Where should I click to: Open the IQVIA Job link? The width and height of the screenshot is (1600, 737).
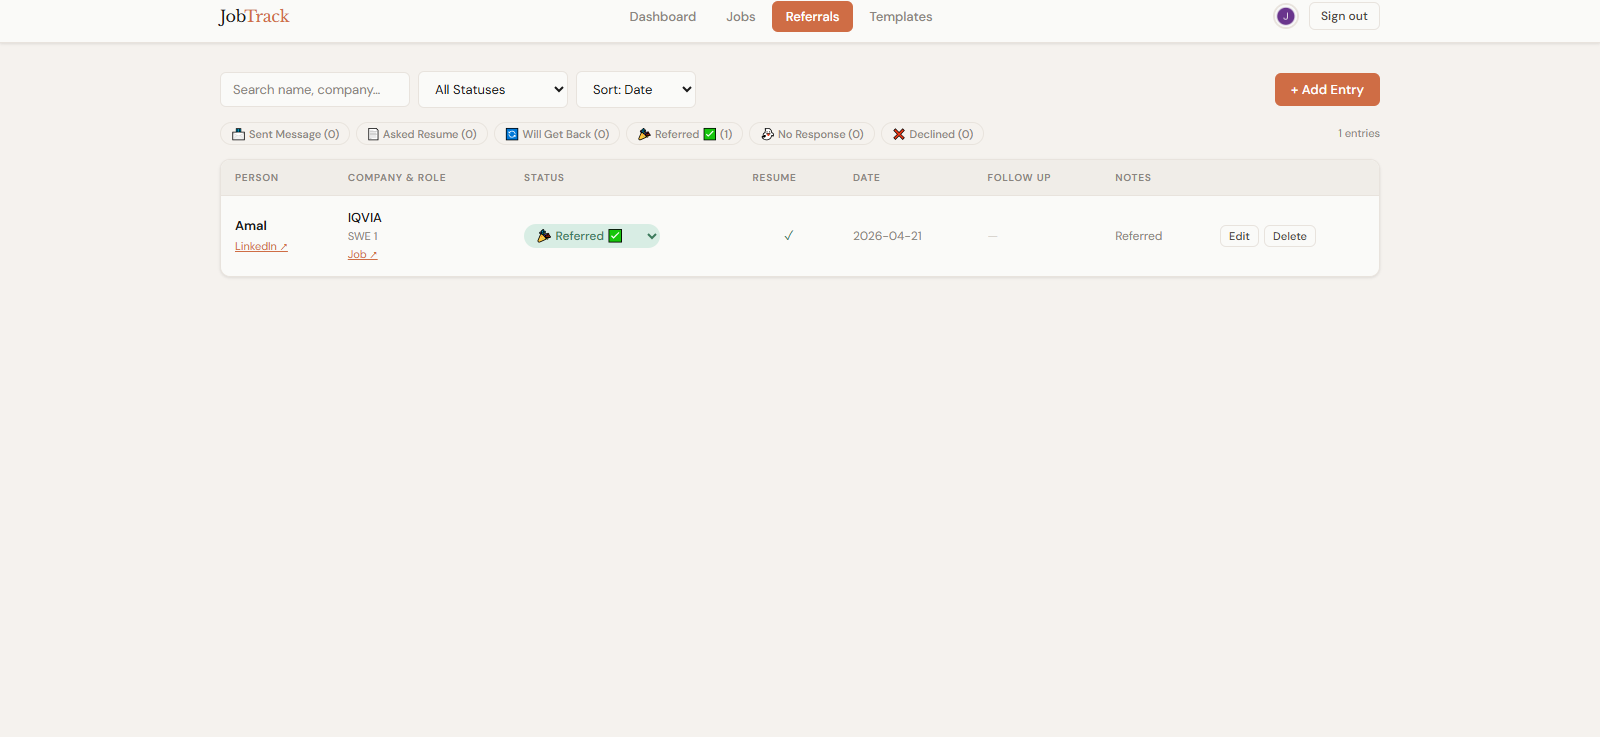(362, 255)
